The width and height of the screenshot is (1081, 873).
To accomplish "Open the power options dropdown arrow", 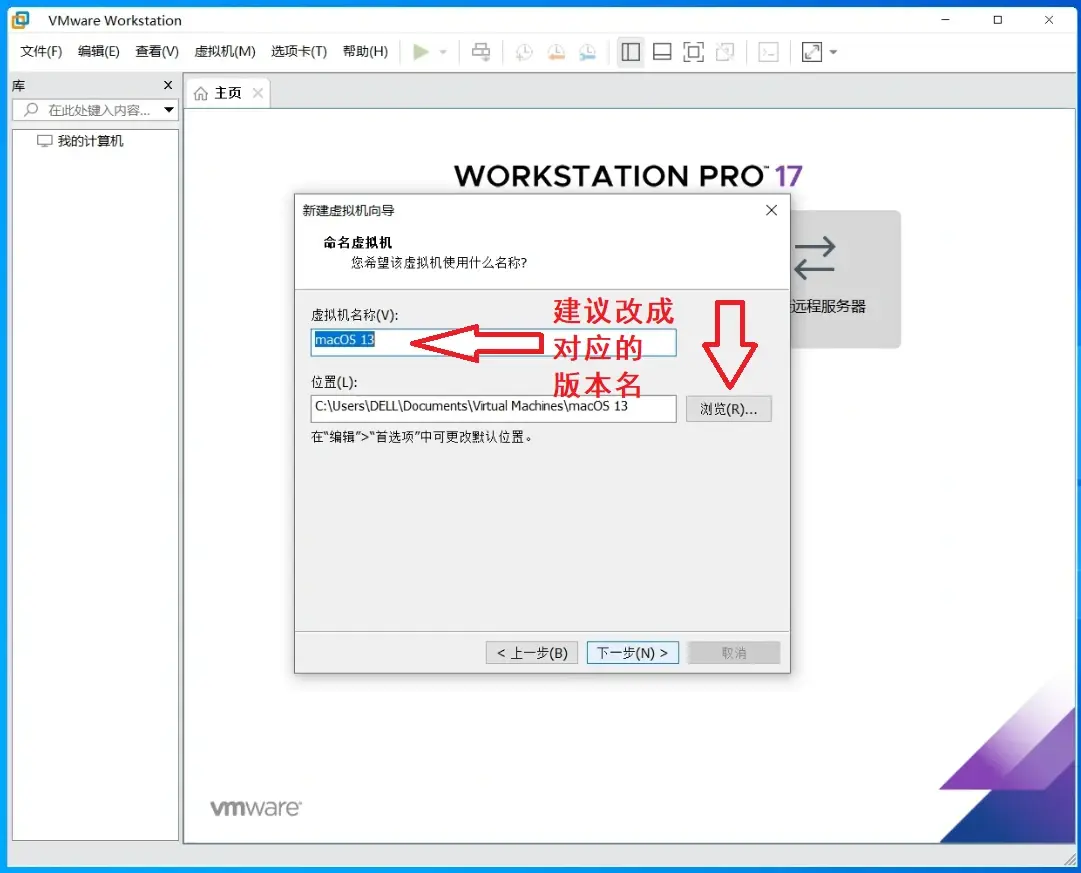I will click(x=443, y=52).
